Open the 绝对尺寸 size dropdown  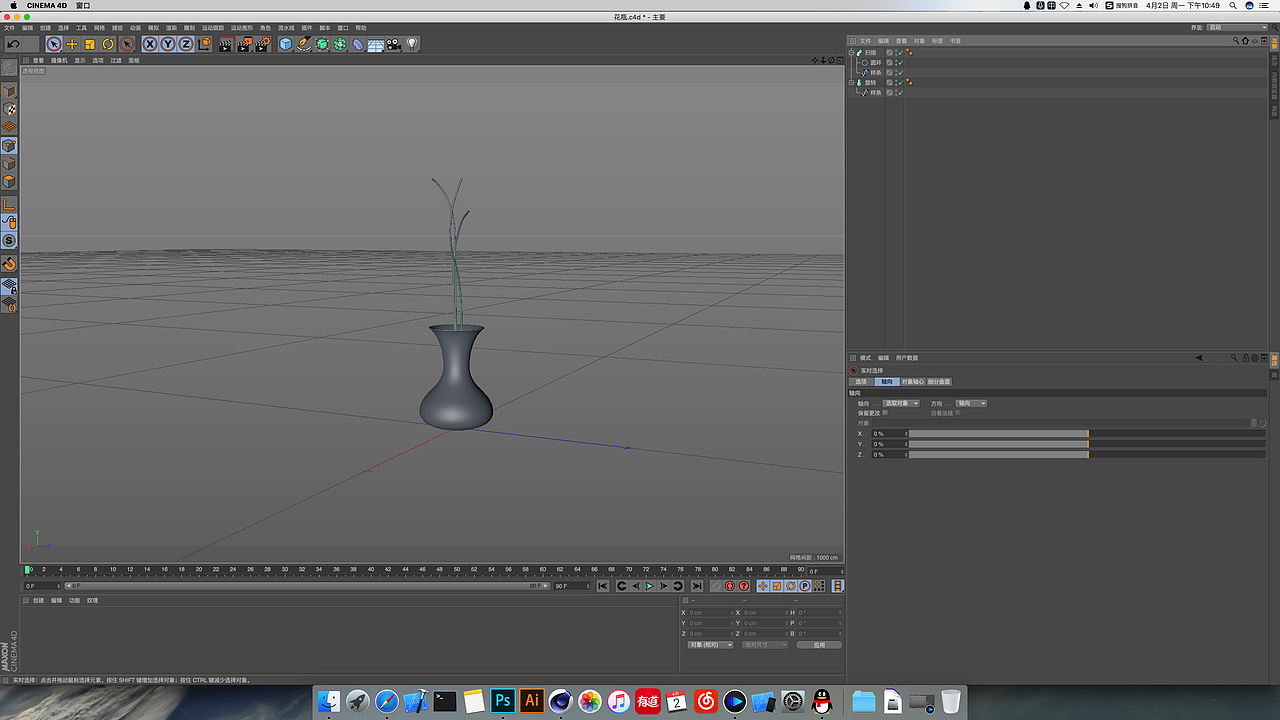[x=764, y=645]
